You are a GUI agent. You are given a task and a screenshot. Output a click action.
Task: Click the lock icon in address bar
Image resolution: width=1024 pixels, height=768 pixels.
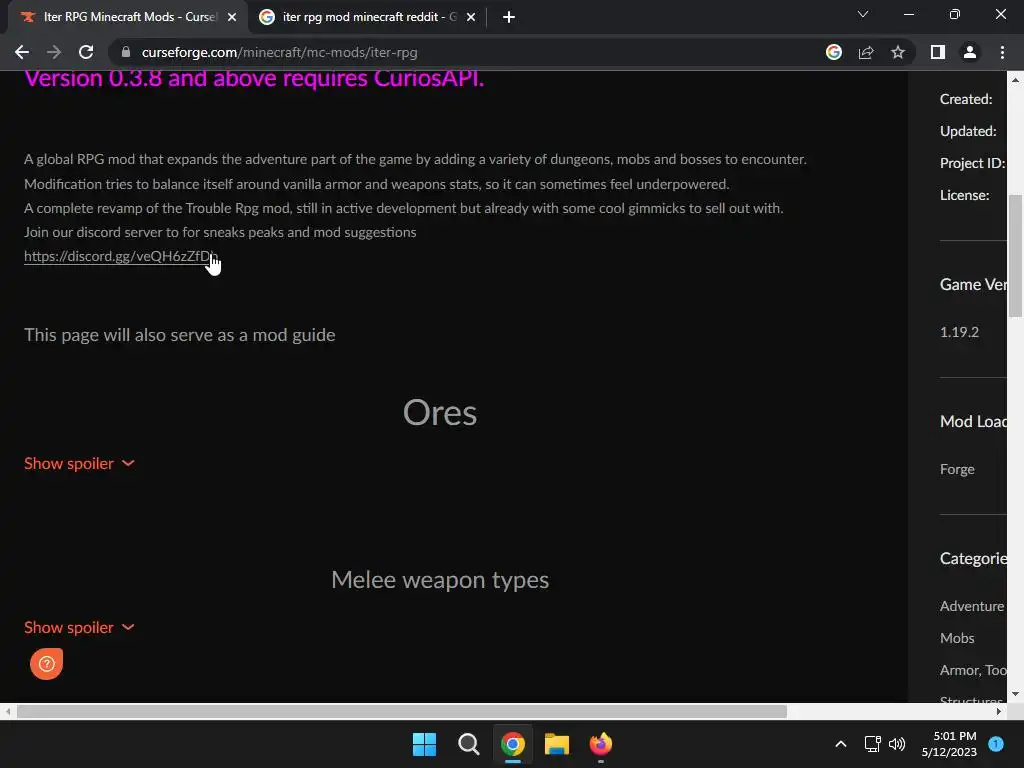[x=126, y=52]
